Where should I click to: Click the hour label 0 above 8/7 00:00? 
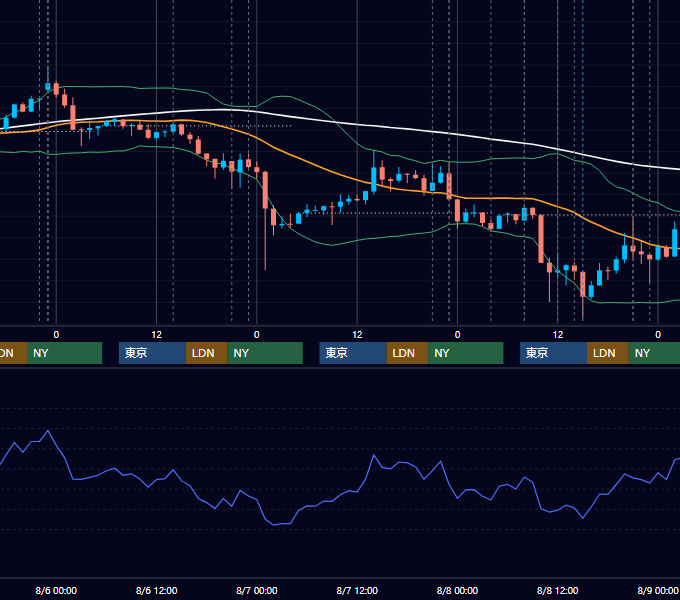pos(257,335)
